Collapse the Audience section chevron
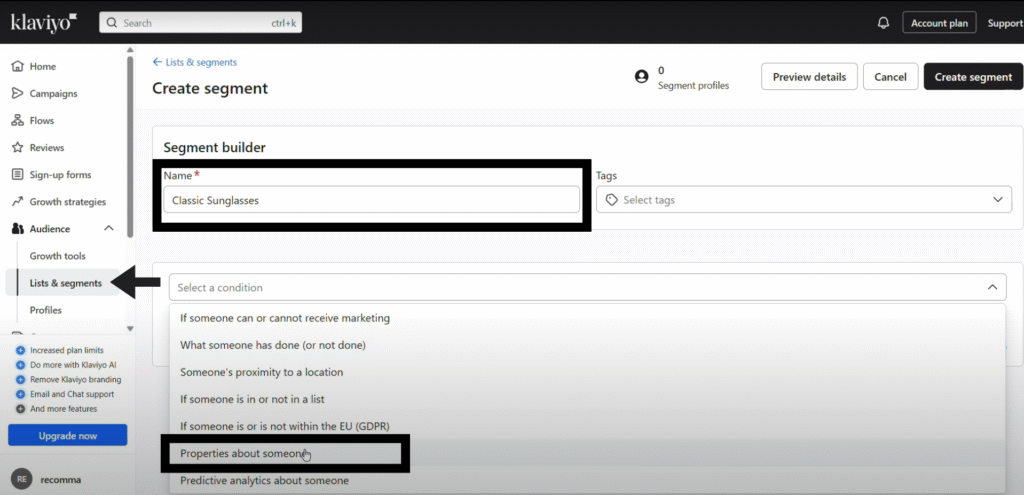Viewport: 1024px width, 495px height. point(109,229)
